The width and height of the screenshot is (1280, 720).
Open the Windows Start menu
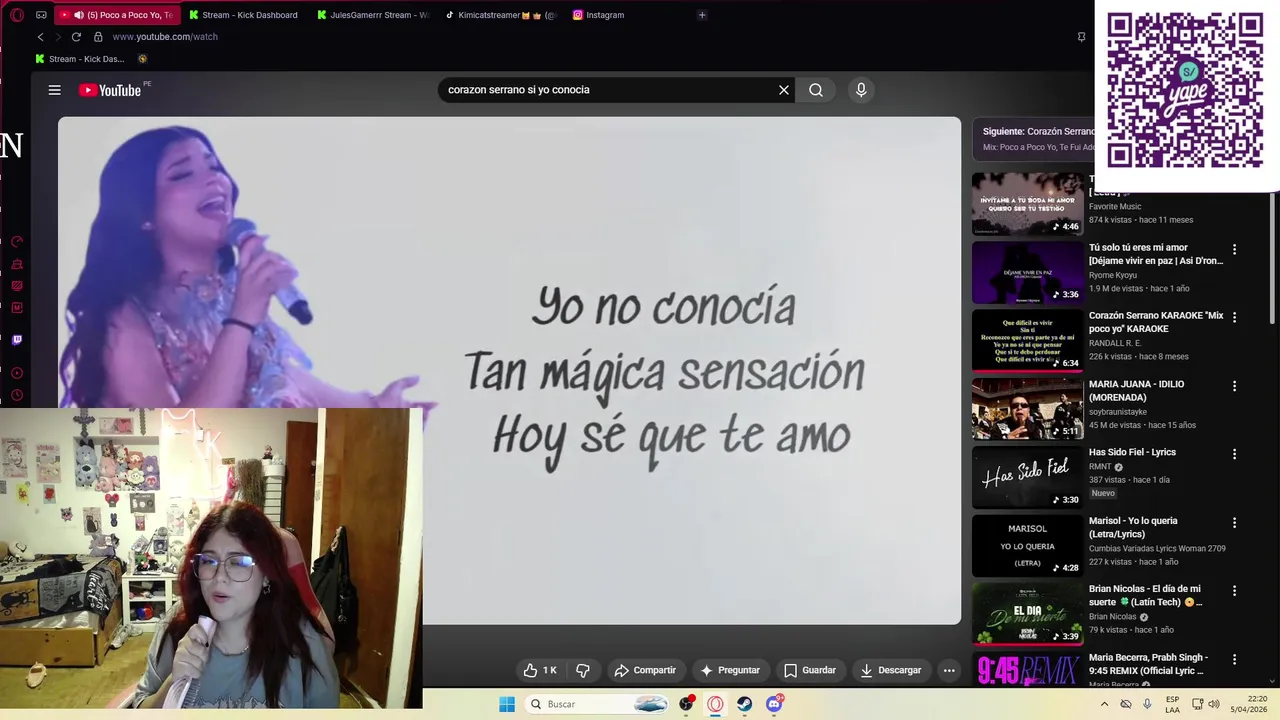pyautogui.click(x=507, y=704)
